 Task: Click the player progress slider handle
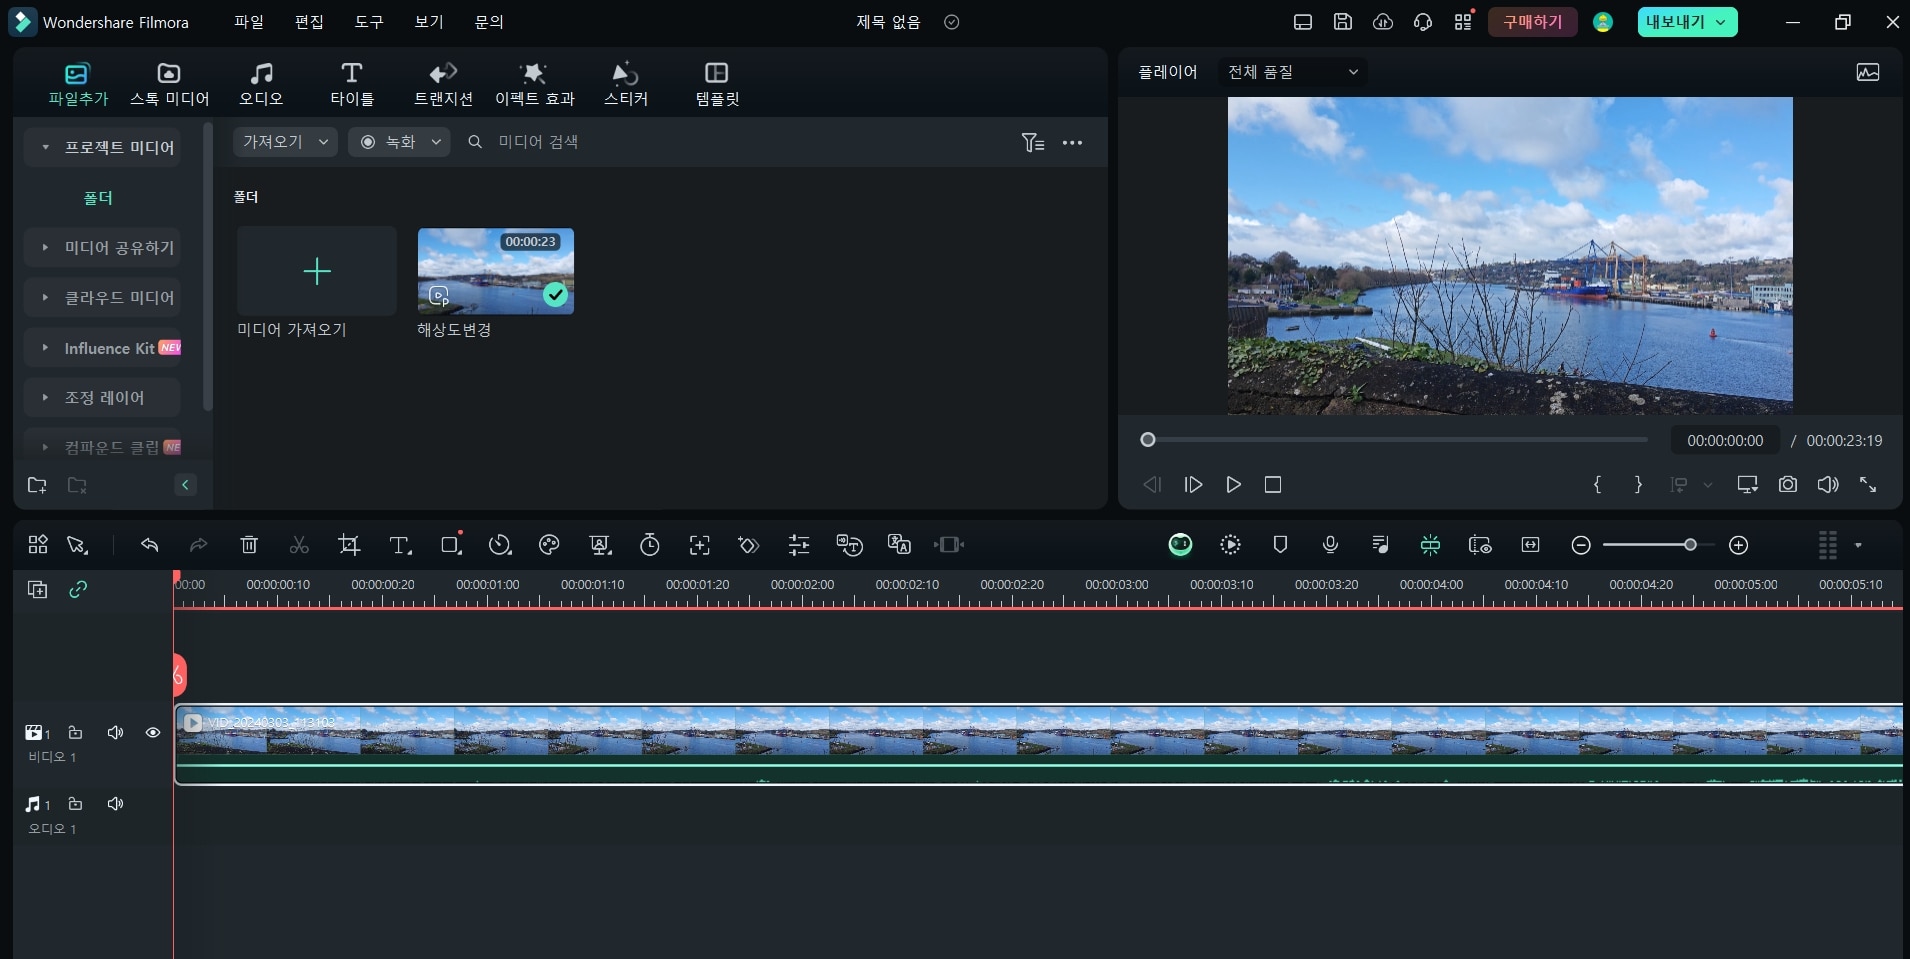pyautogui.click(x=1148, y=440)
